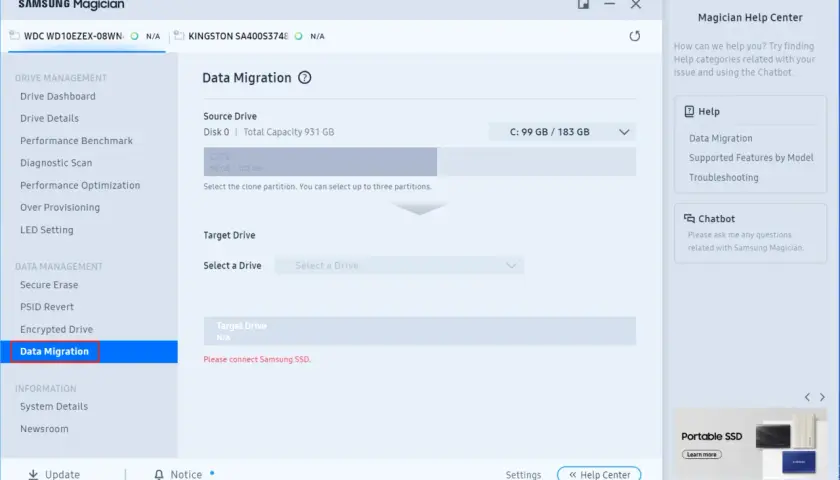Open Troubleshooting help link
Screen dimensions: 840x480
[x=724, y=177]
